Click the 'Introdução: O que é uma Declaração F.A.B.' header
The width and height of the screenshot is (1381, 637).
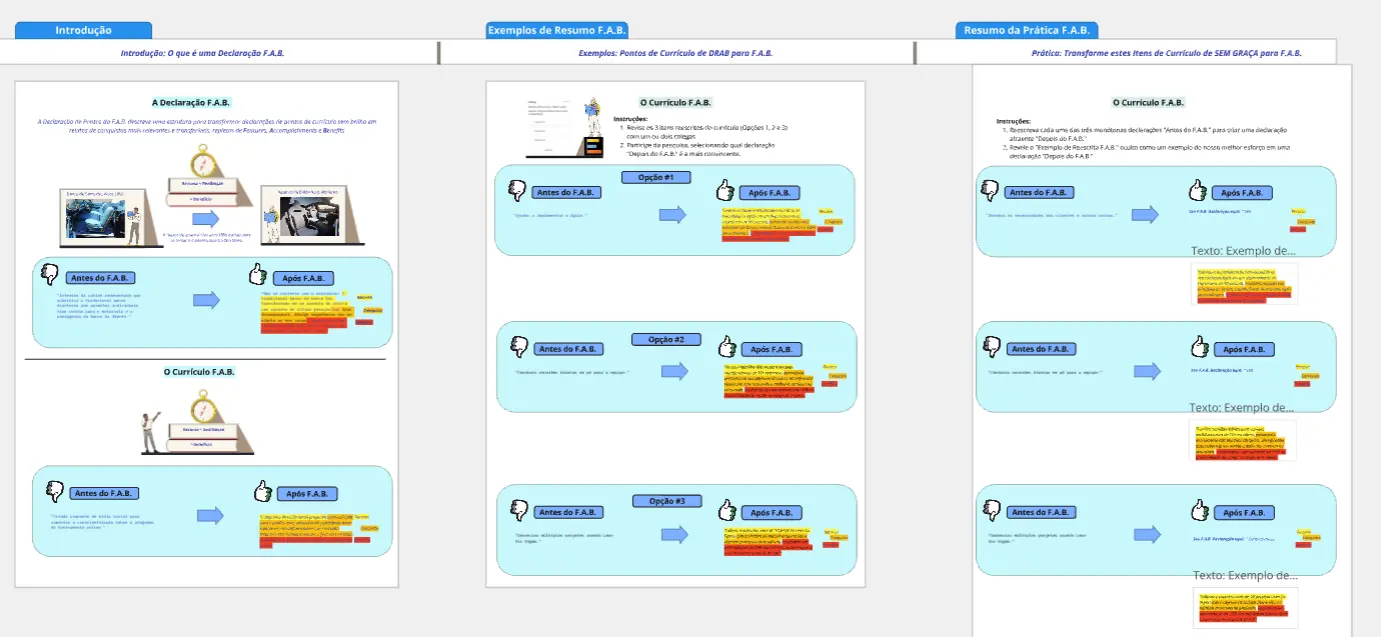point(202,53)
